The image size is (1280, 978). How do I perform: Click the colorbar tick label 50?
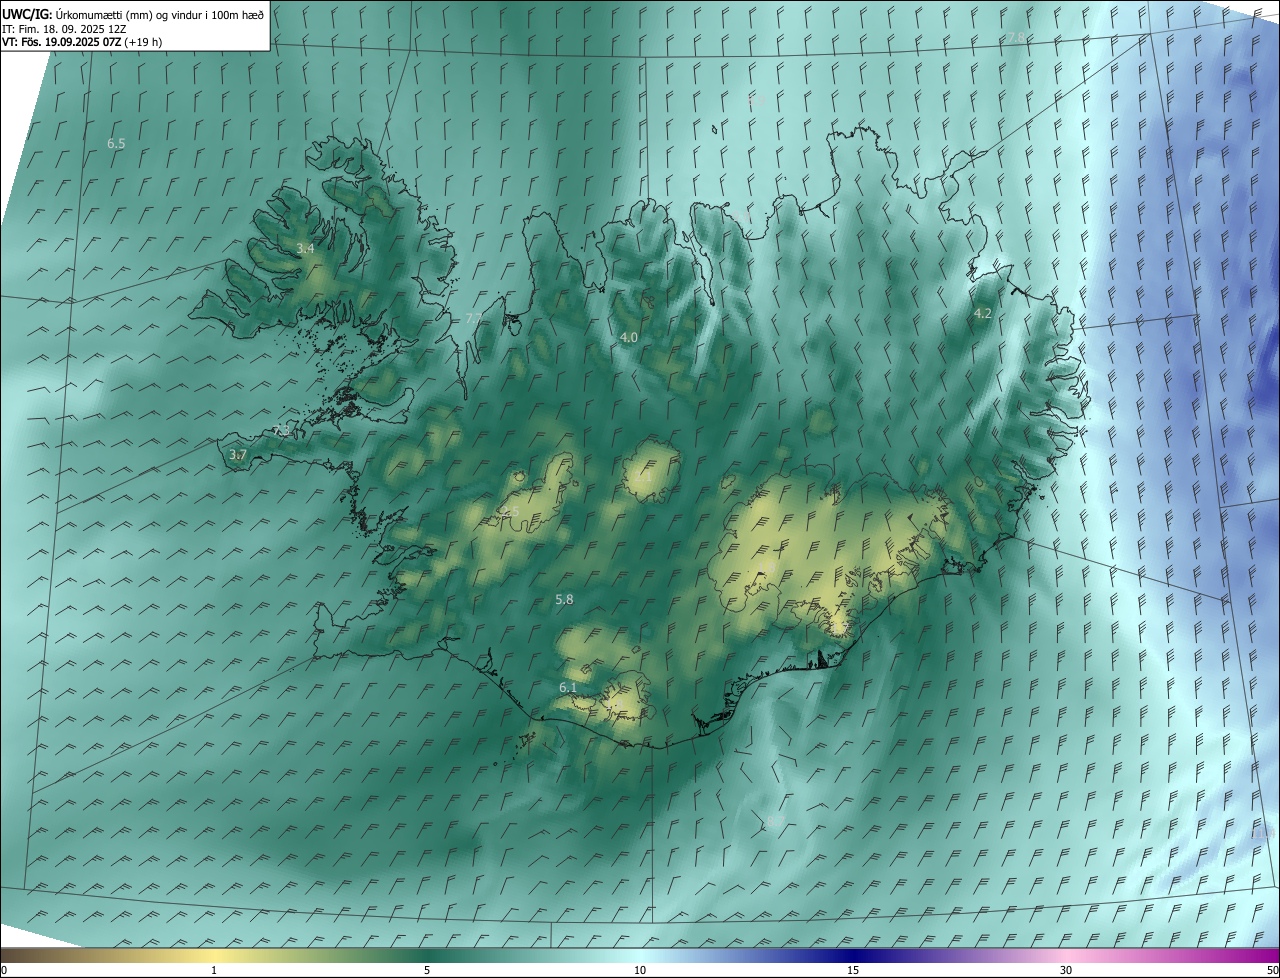pos(1272,970)
